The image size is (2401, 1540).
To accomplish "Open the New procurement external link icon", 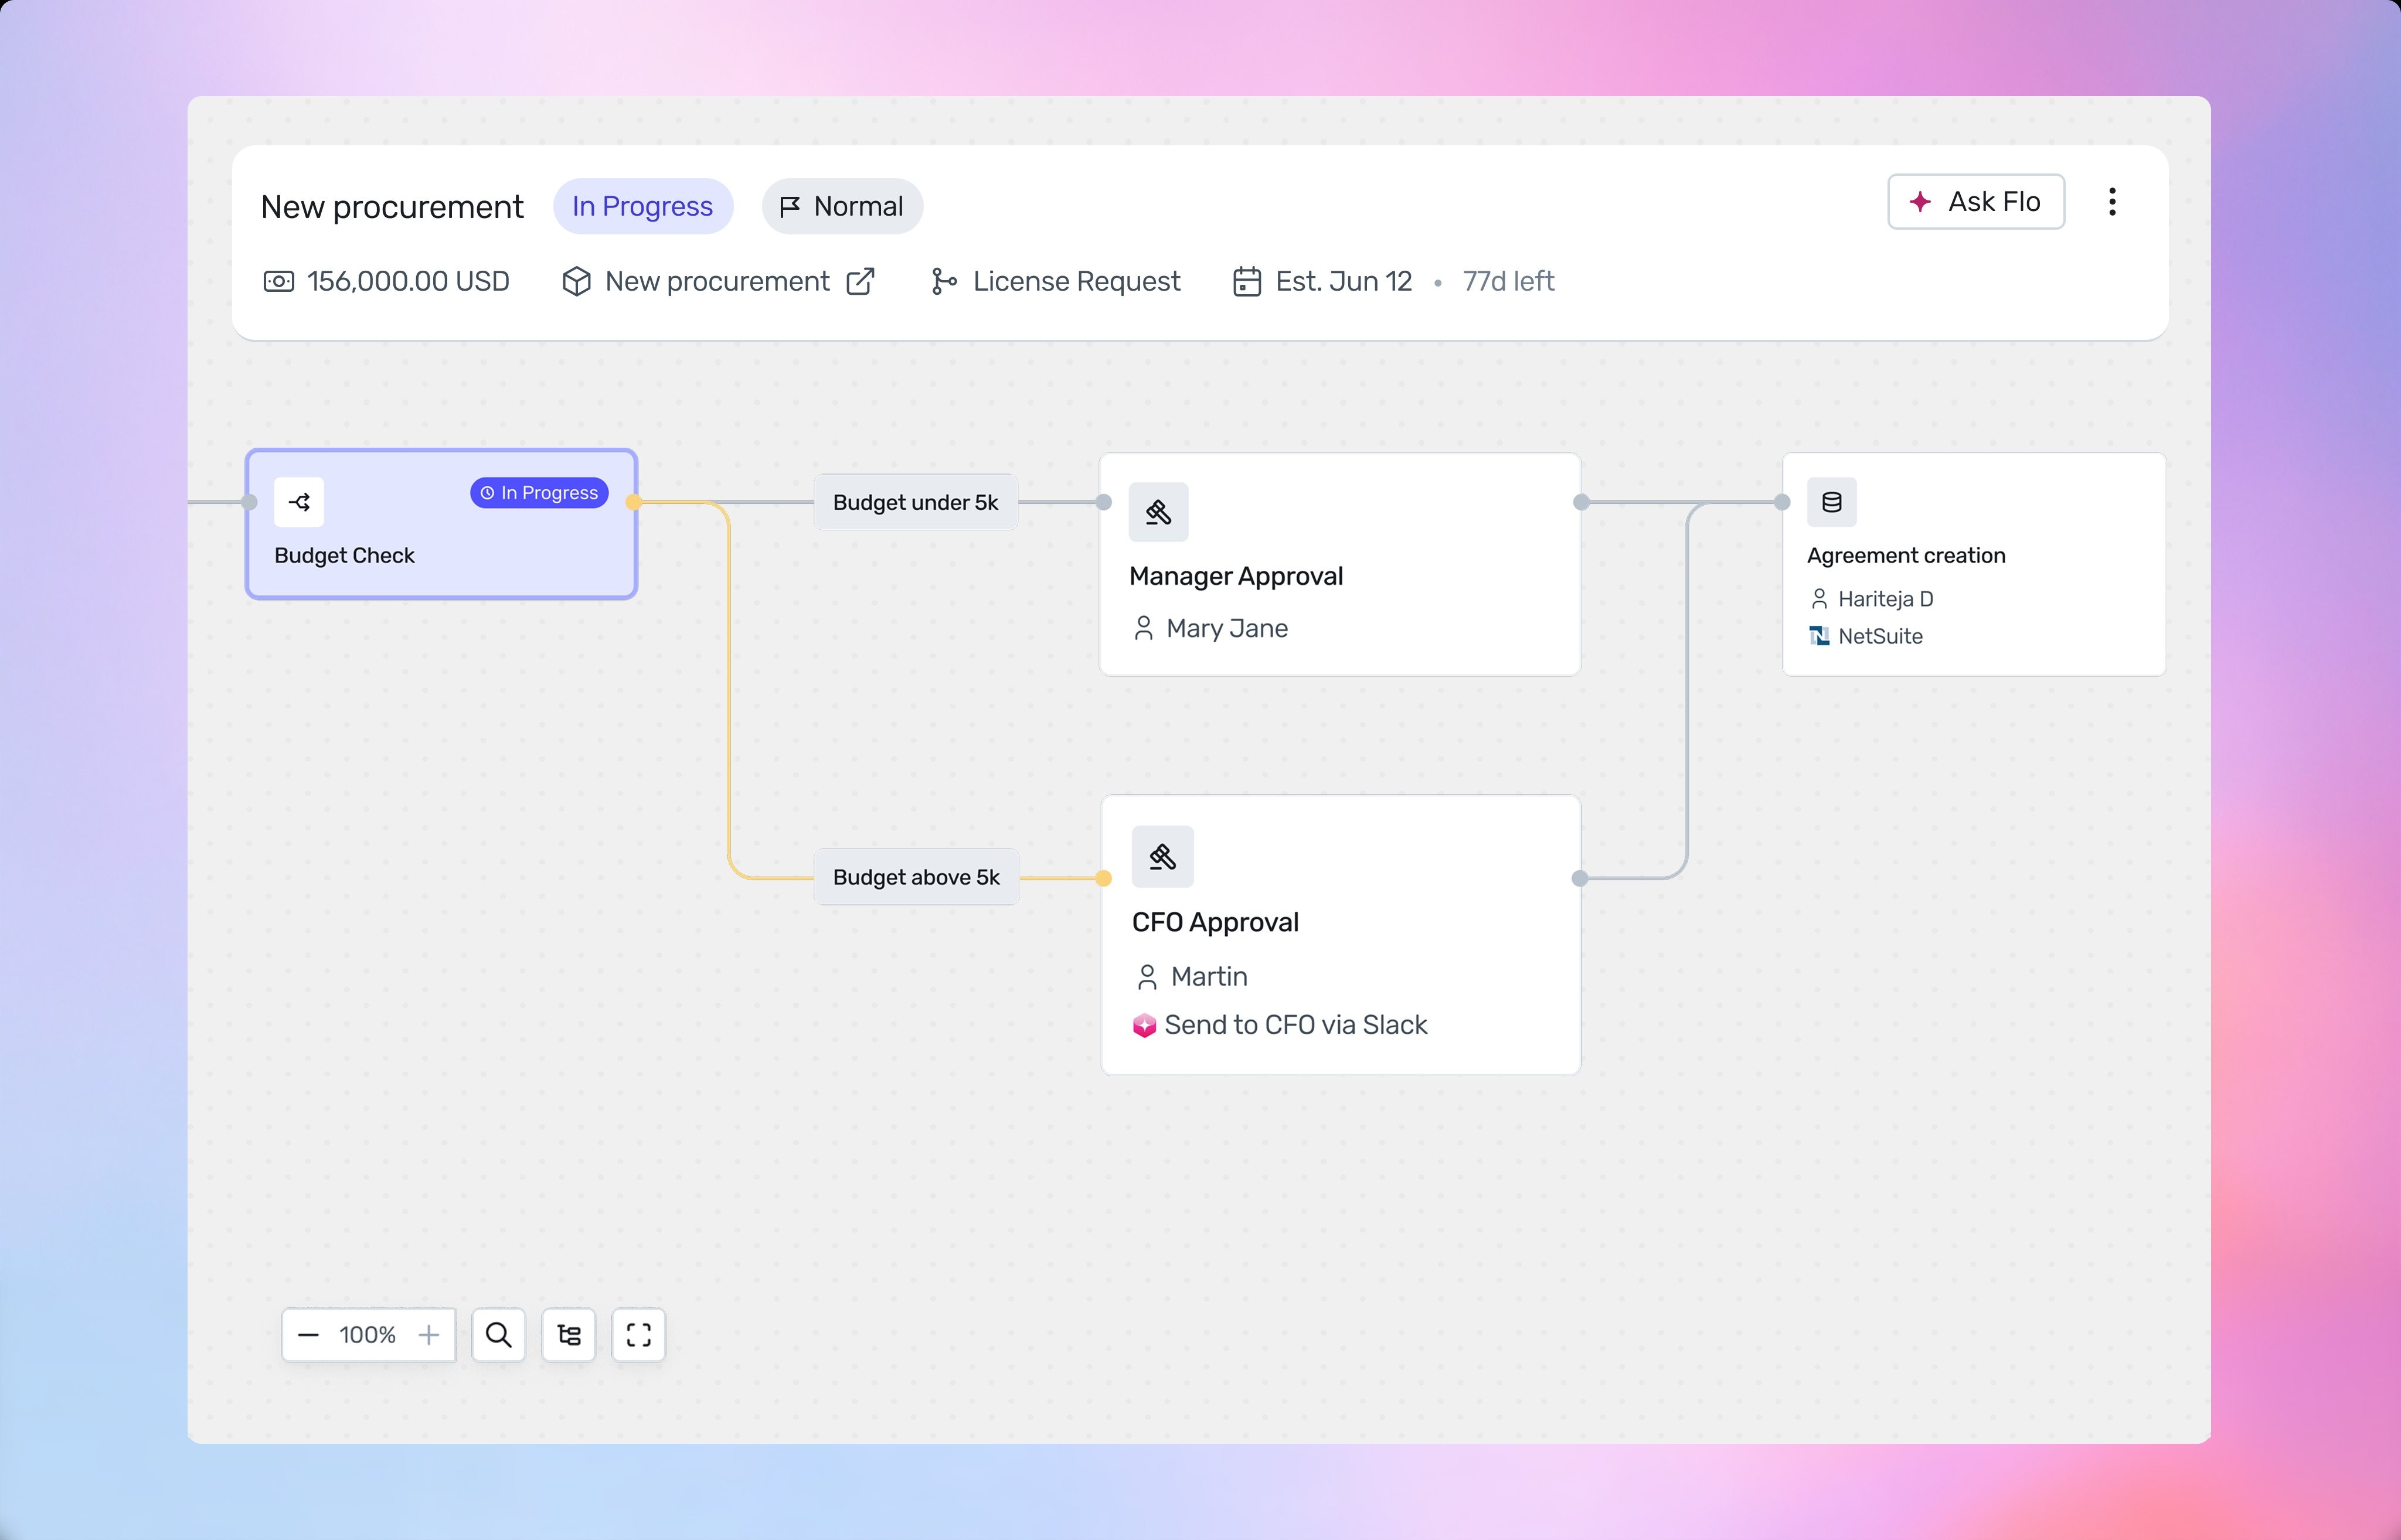I will click(x=860, y=281).
